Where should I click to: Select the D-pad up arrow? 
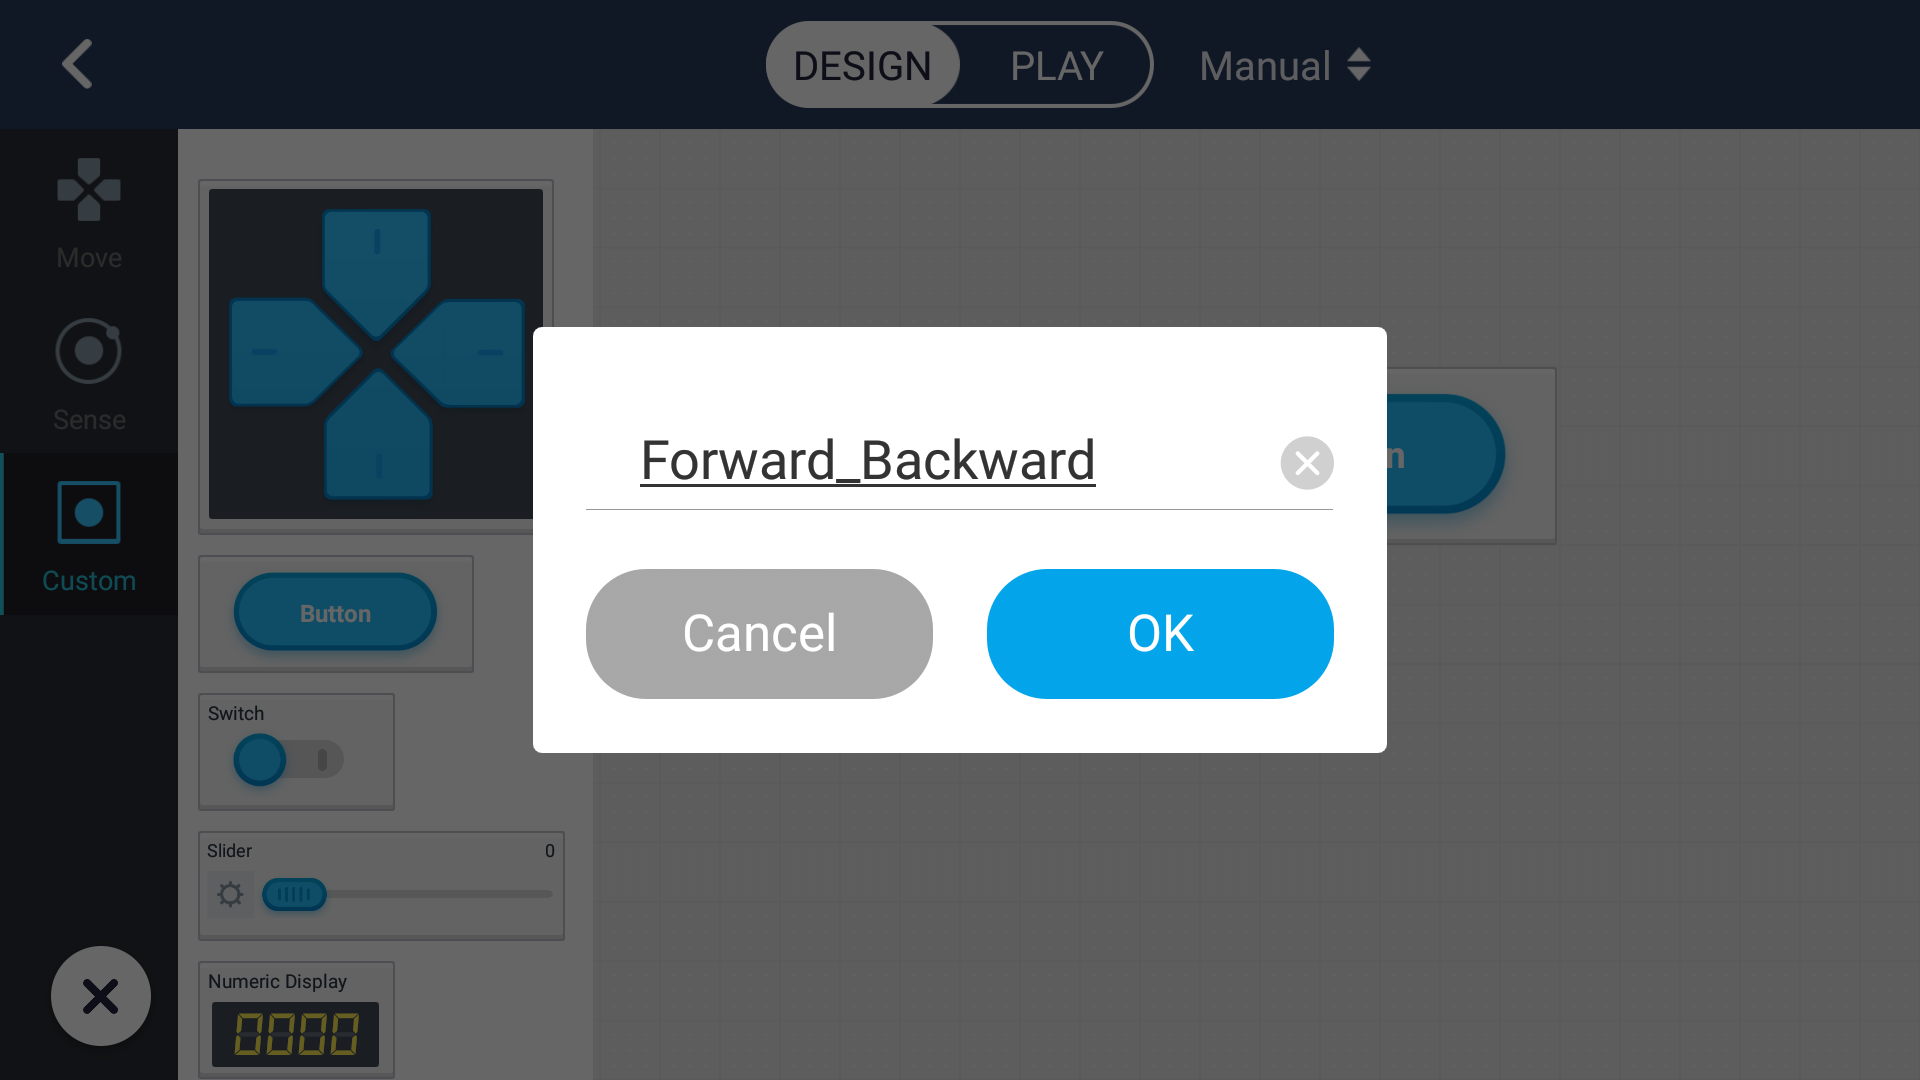(376, 270)
